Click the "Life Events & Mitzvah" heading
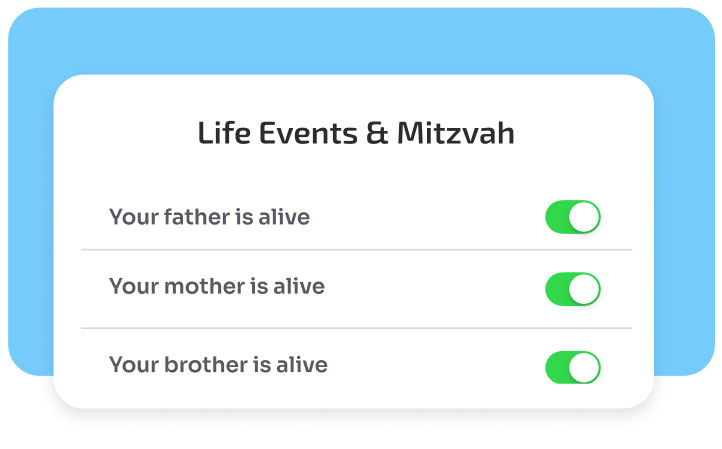This screenshot has height=449, width=722. click(356, 133)
